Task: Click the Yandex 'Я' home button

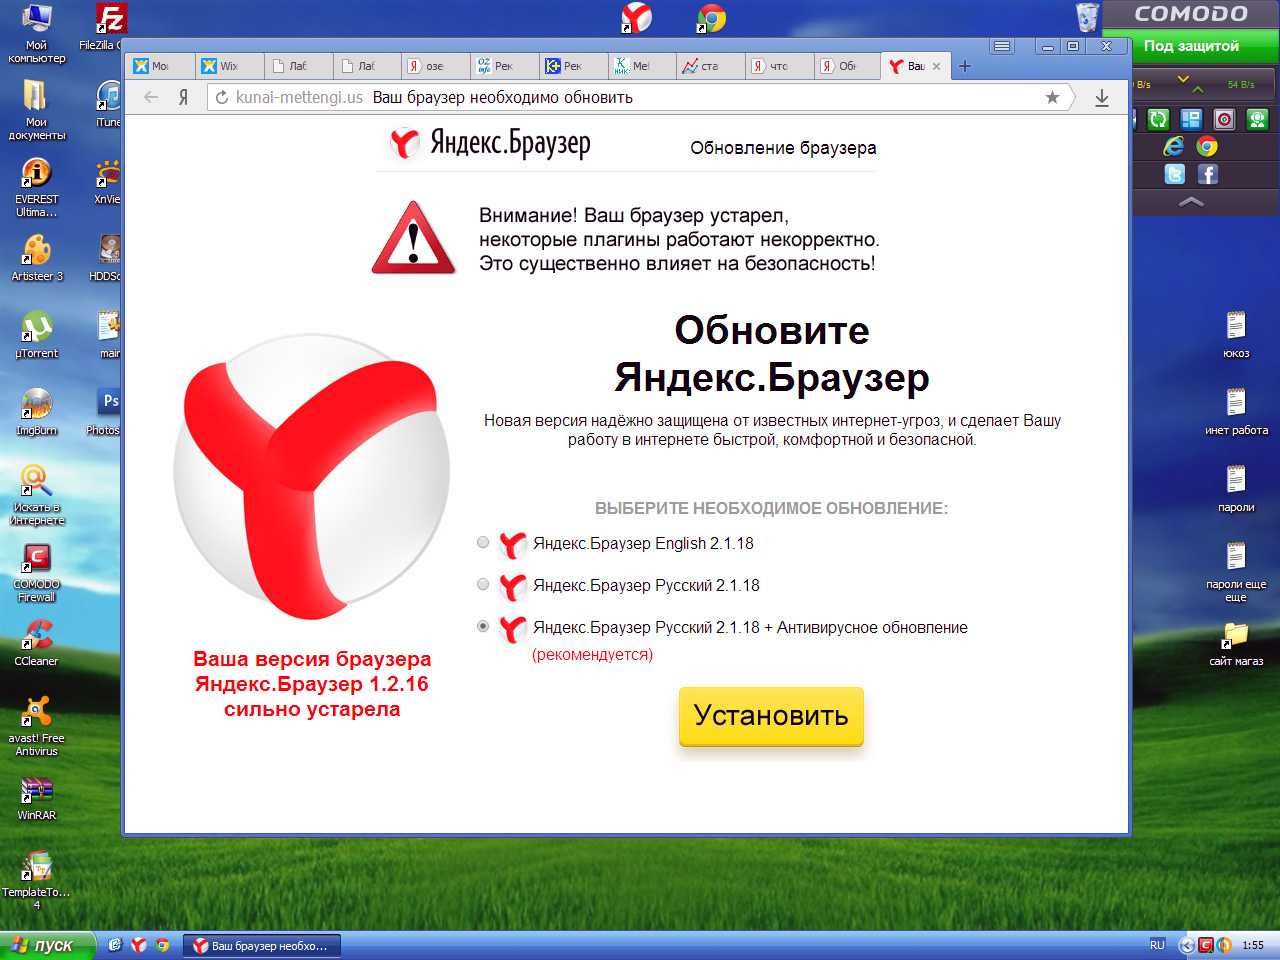Action: 183,97
